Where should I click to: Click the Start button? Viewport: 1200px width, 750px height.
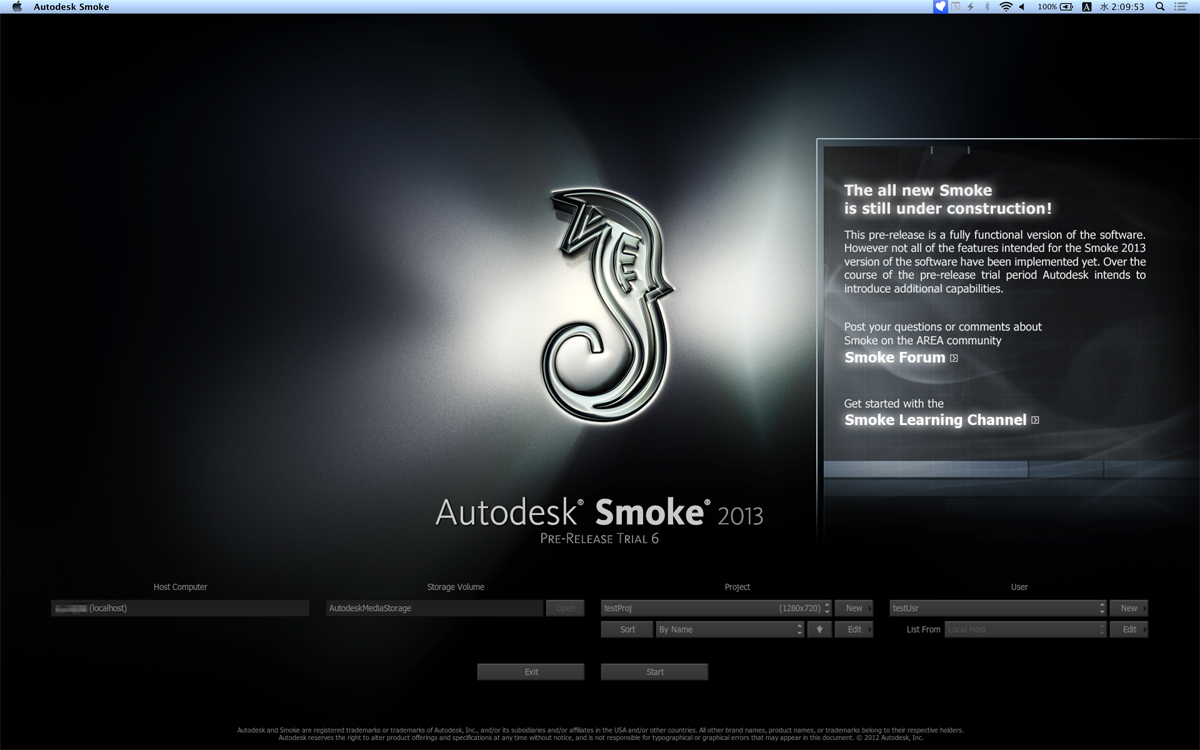tap(654, 671)
